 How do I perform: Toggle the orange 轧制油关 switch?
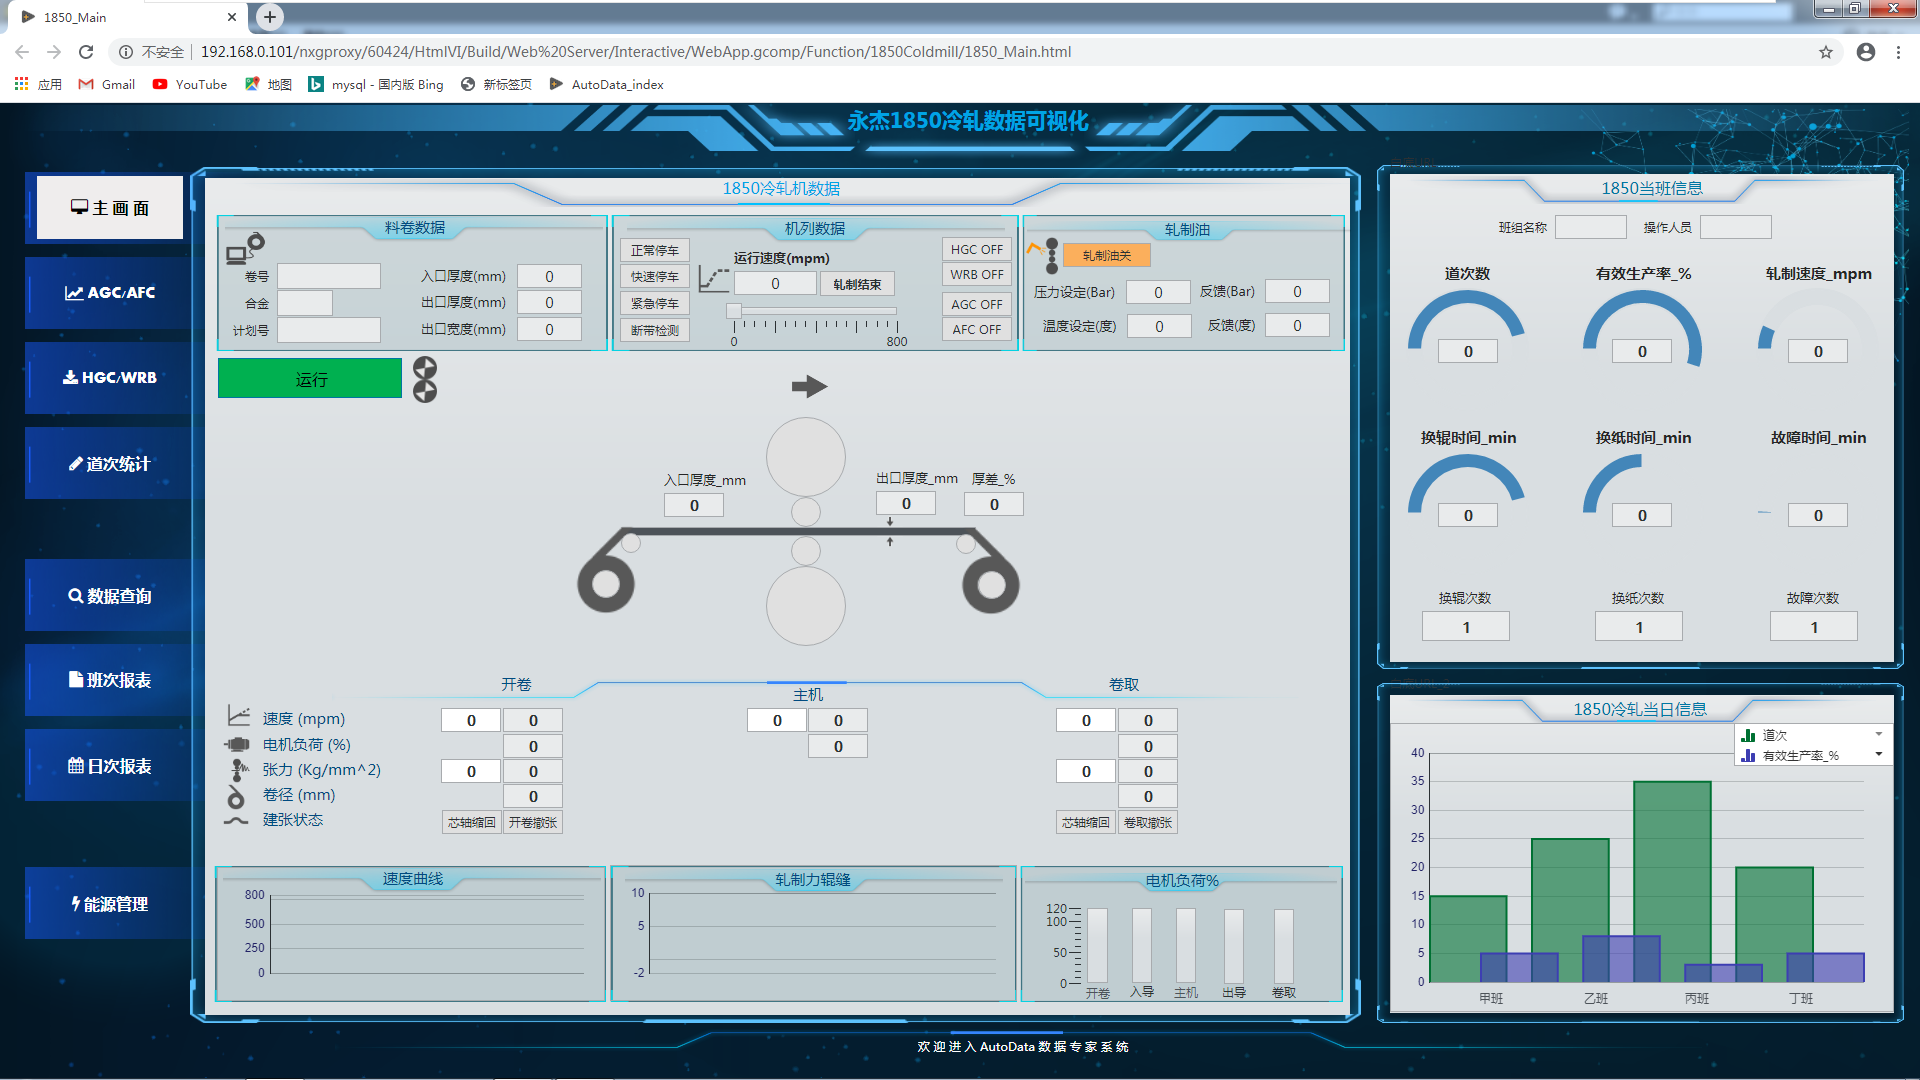(1106, 255)
